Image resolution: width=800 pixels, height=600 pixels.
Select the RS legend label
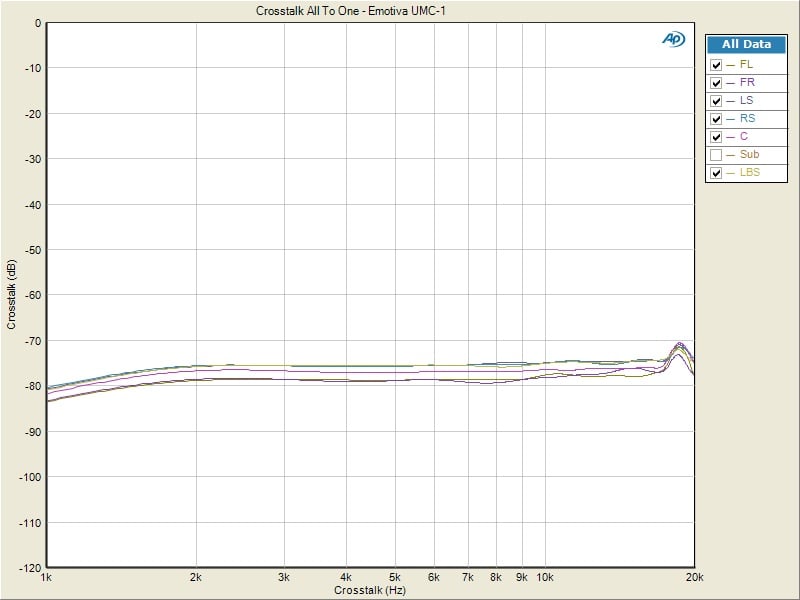747,118
